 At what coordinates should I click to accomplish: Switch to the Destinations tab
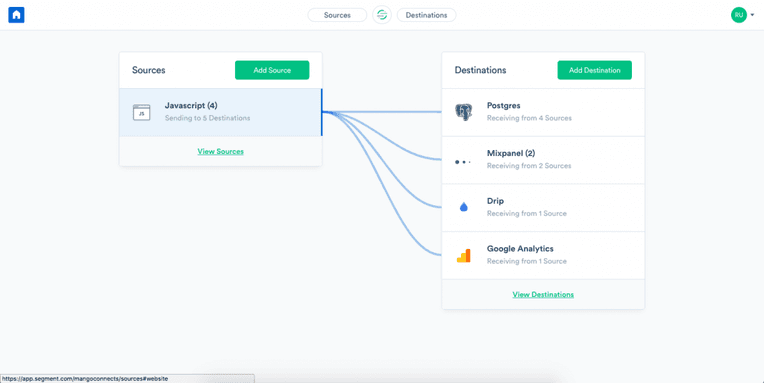point(426,15)
